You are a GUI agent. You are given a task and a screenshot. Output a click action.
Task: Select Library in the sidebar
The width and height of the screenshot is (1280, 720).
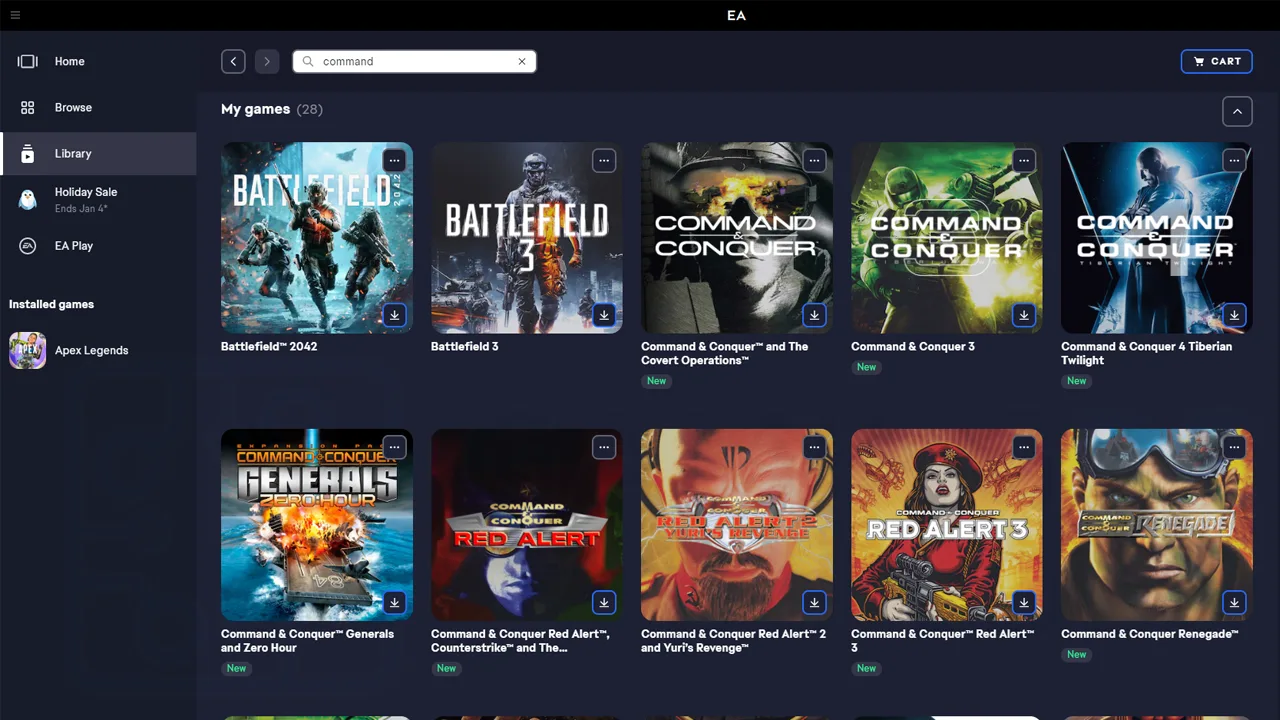tap(98, 153)
